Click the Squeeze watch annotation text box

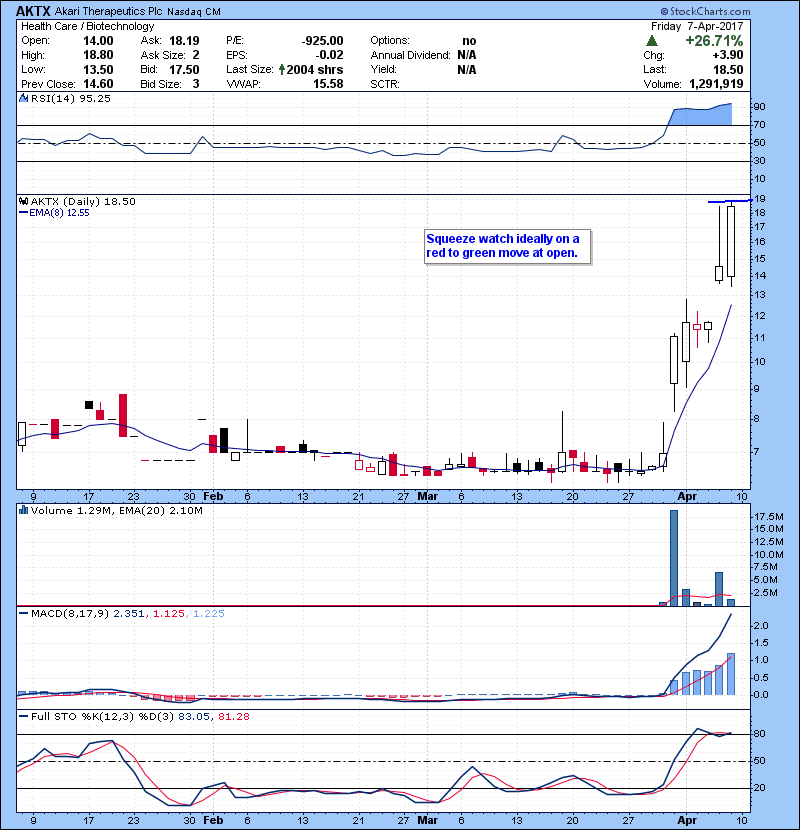coord(507,246)
